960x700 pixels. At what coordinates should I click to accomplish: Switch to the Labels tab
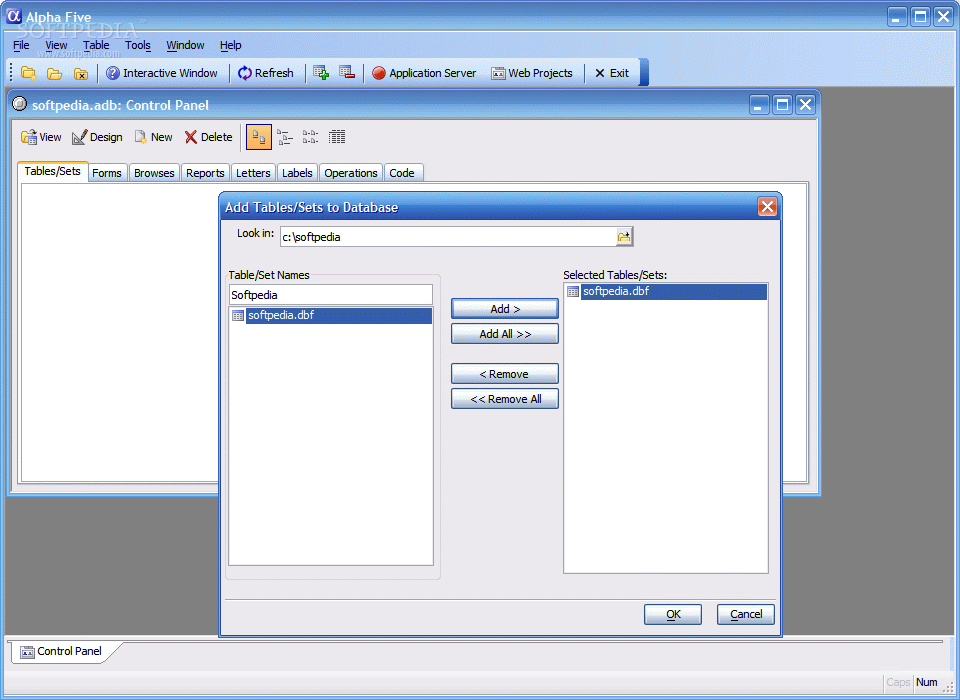298,173
